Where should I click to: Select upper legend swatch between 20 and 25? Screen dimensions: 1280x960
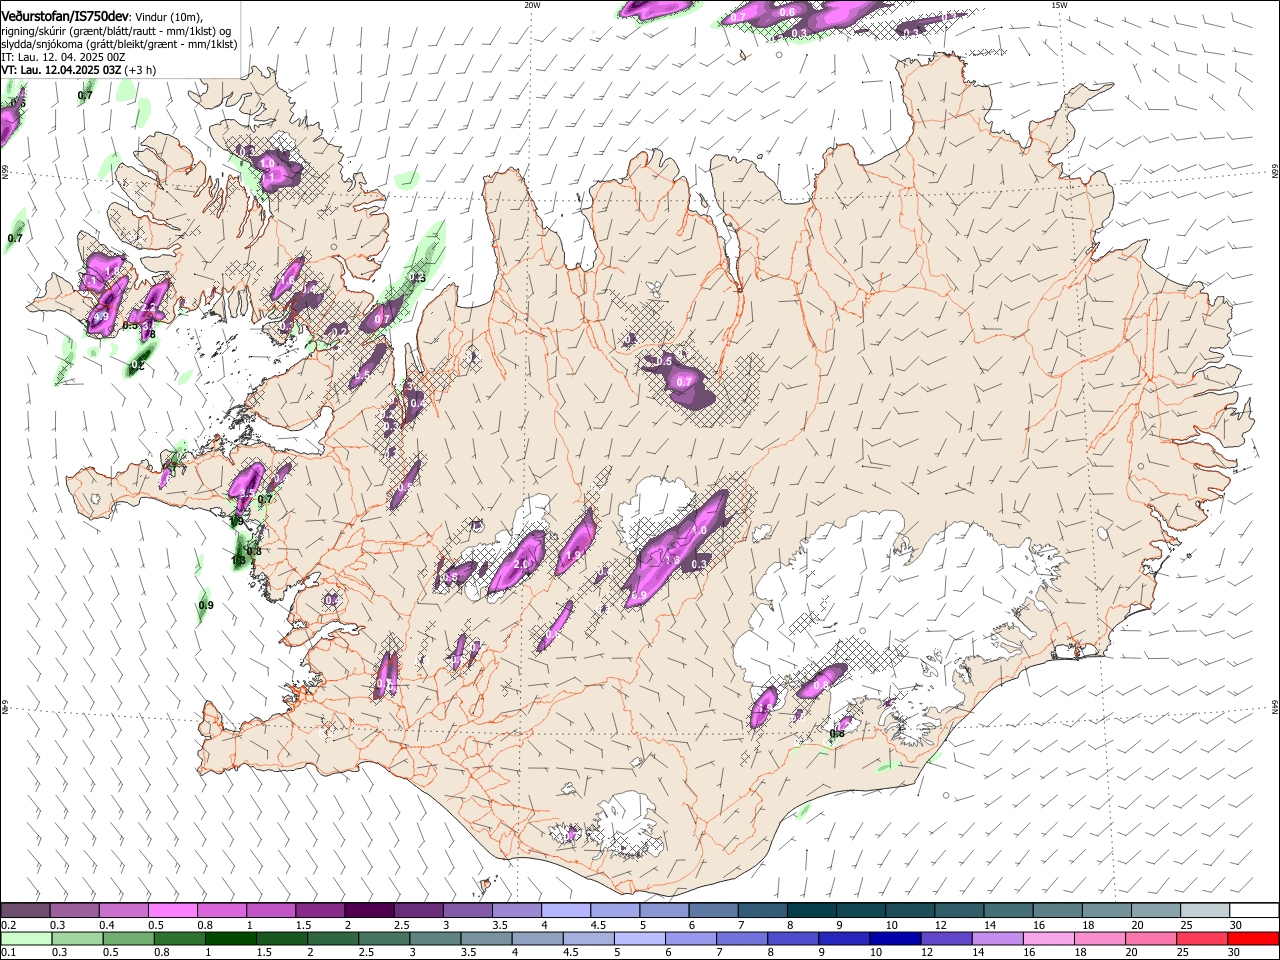(1155, 910)
